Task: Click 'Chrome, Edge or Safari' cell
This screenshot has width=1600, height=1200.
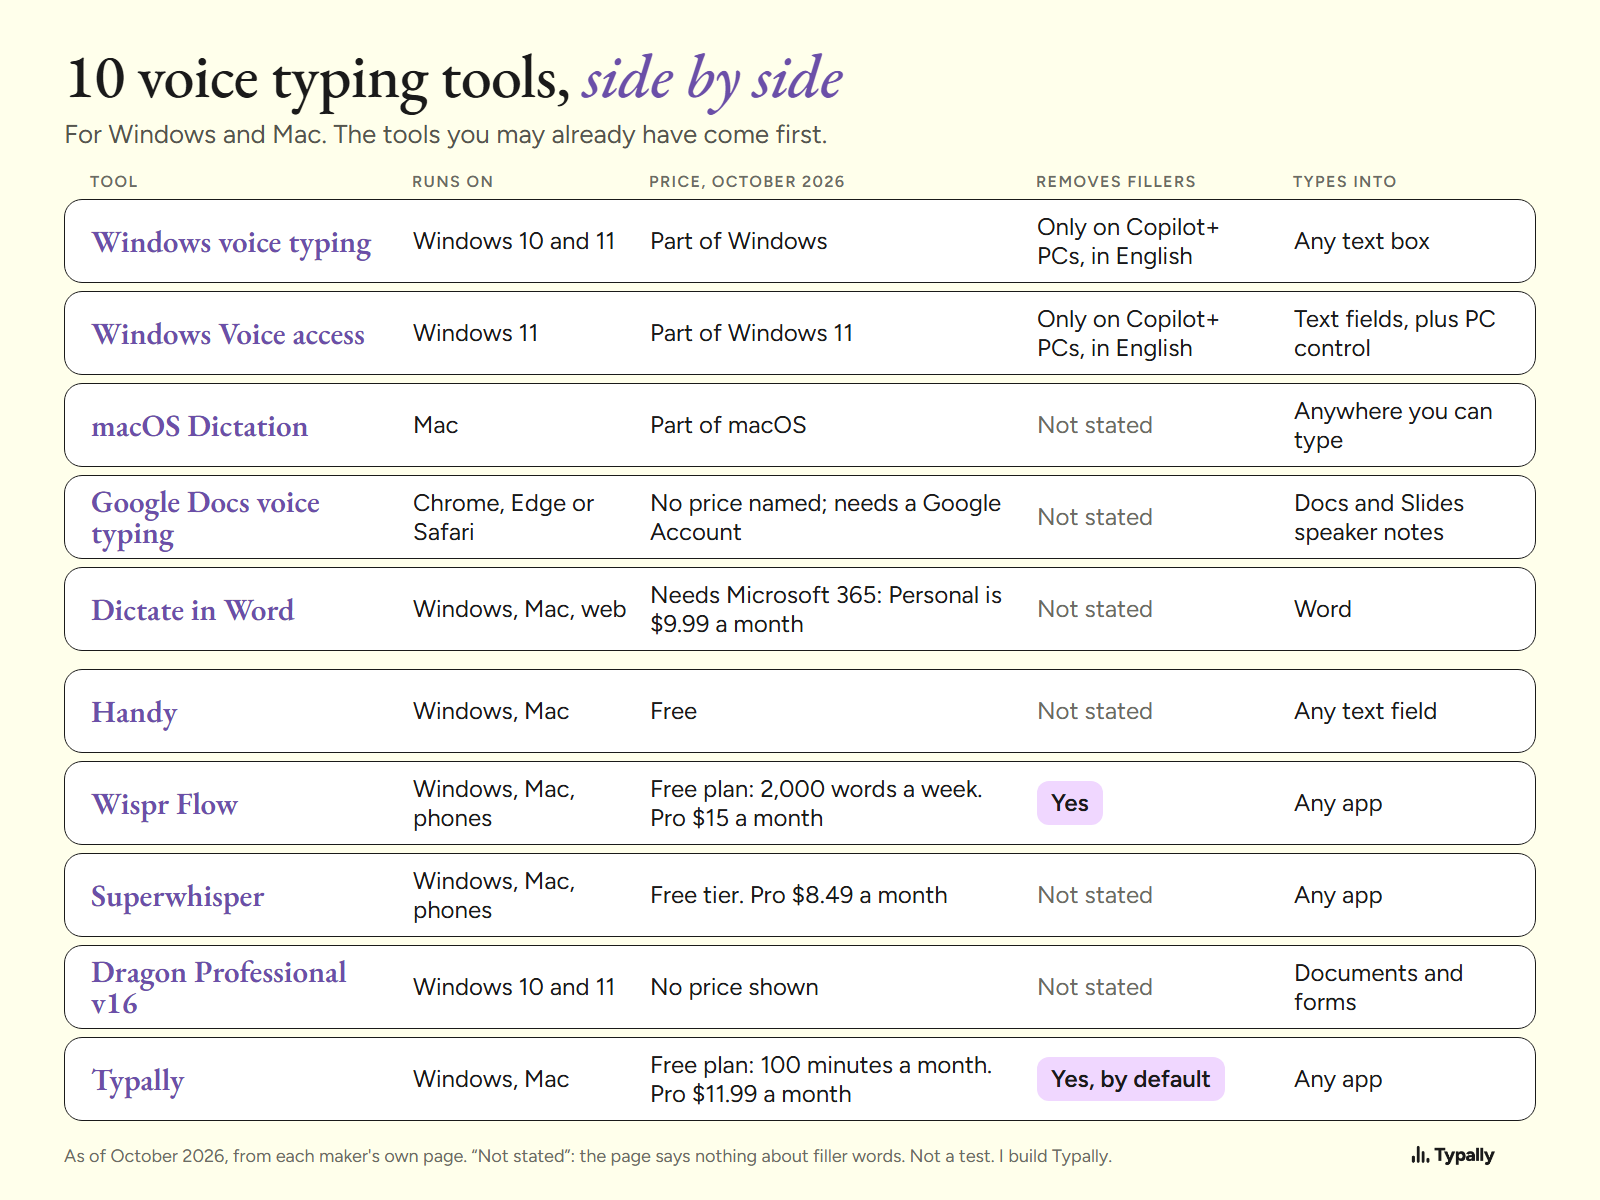Action: [504, 517]
